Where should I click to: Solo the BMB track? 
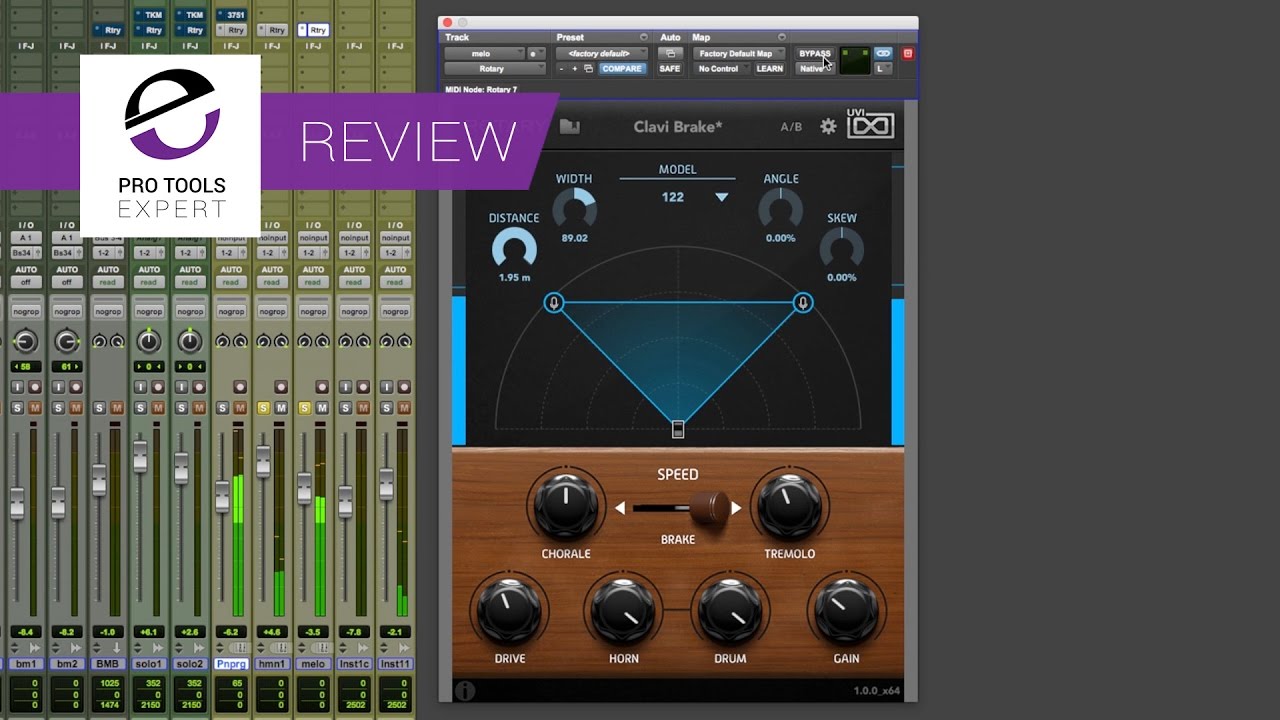tap(100, 408)
